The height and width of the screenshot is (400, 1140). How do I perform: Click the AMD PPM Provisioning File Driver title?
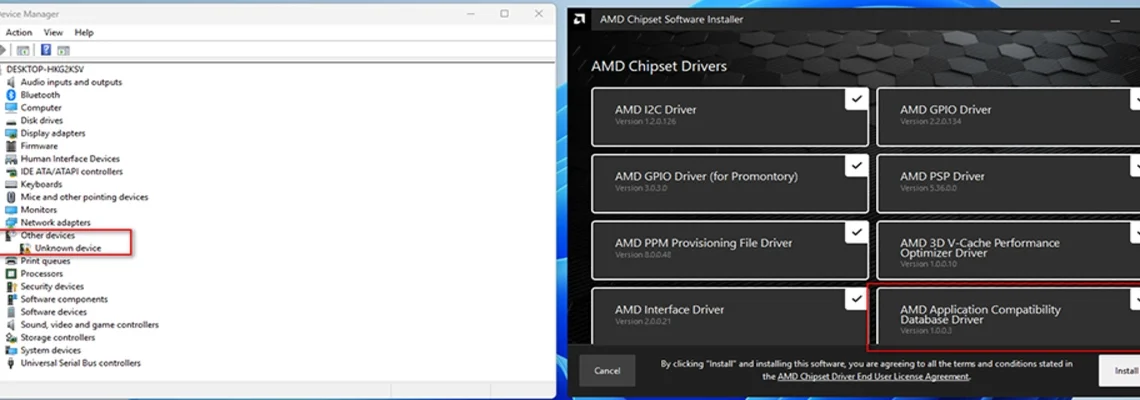[x=704, y=243]
